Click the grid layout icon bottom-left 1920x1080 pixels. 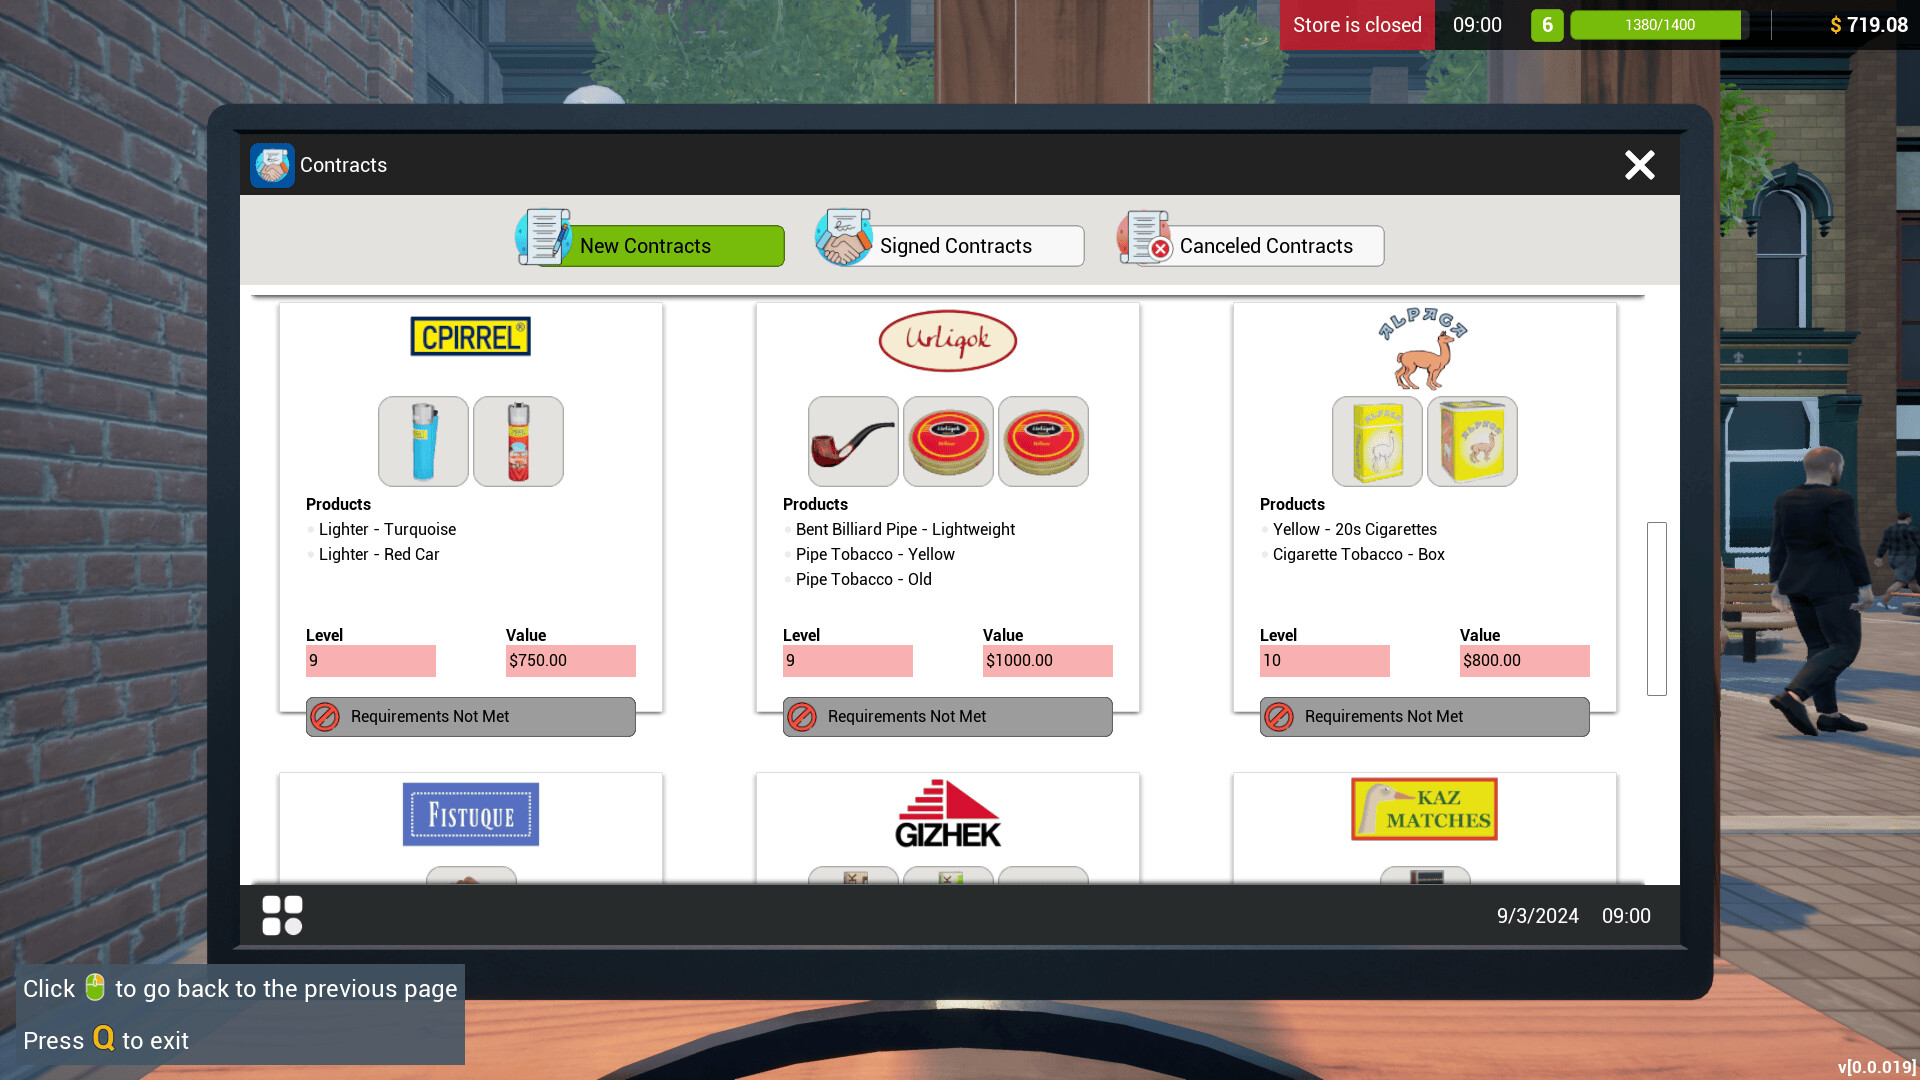coord(281,915)
